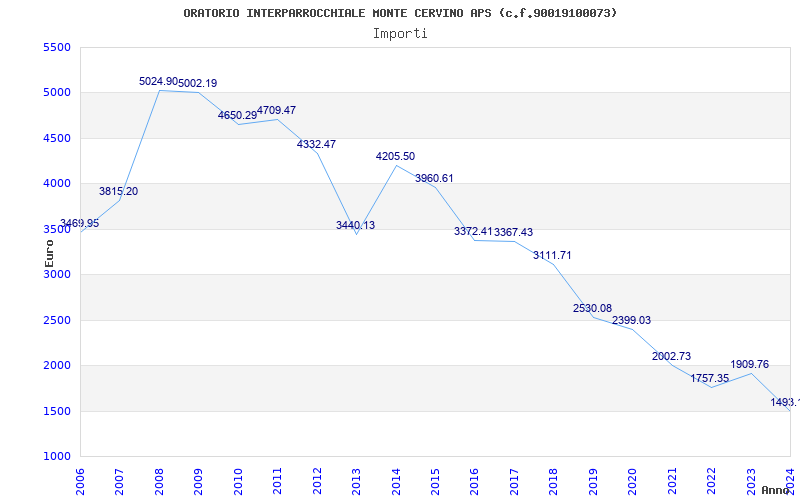This screenshot has width=800, height=500.
Task: Click the 1500 y-axis tick label
Action: 57,411
